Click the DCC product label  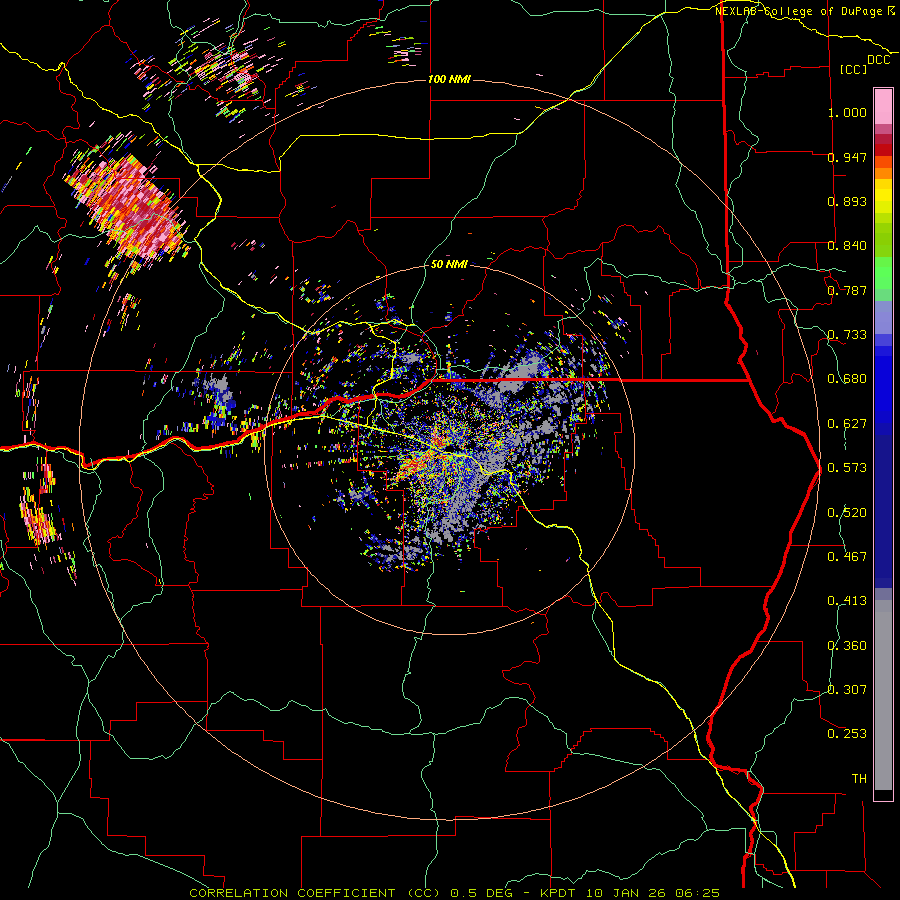879,60
